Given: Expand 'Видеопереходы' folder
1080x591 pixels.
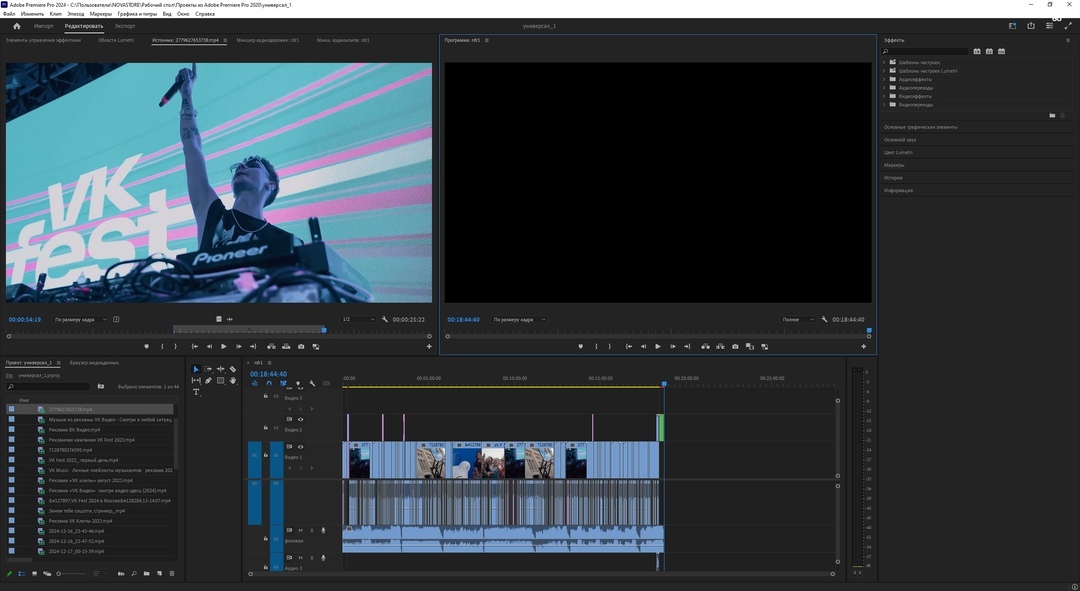Looking at the screenshot, I should coord(884,105).
